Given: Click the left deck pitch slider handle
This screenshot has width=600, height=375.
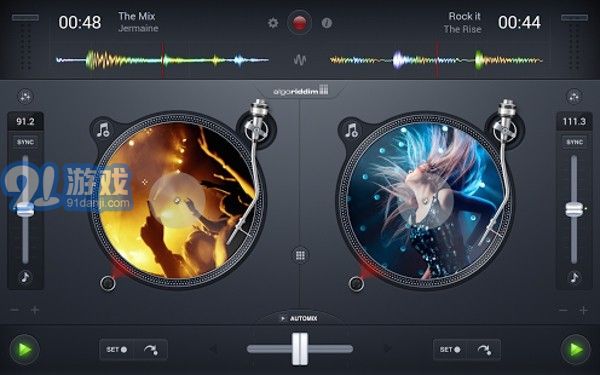Looking at the screenshot, I should (25, 210).
